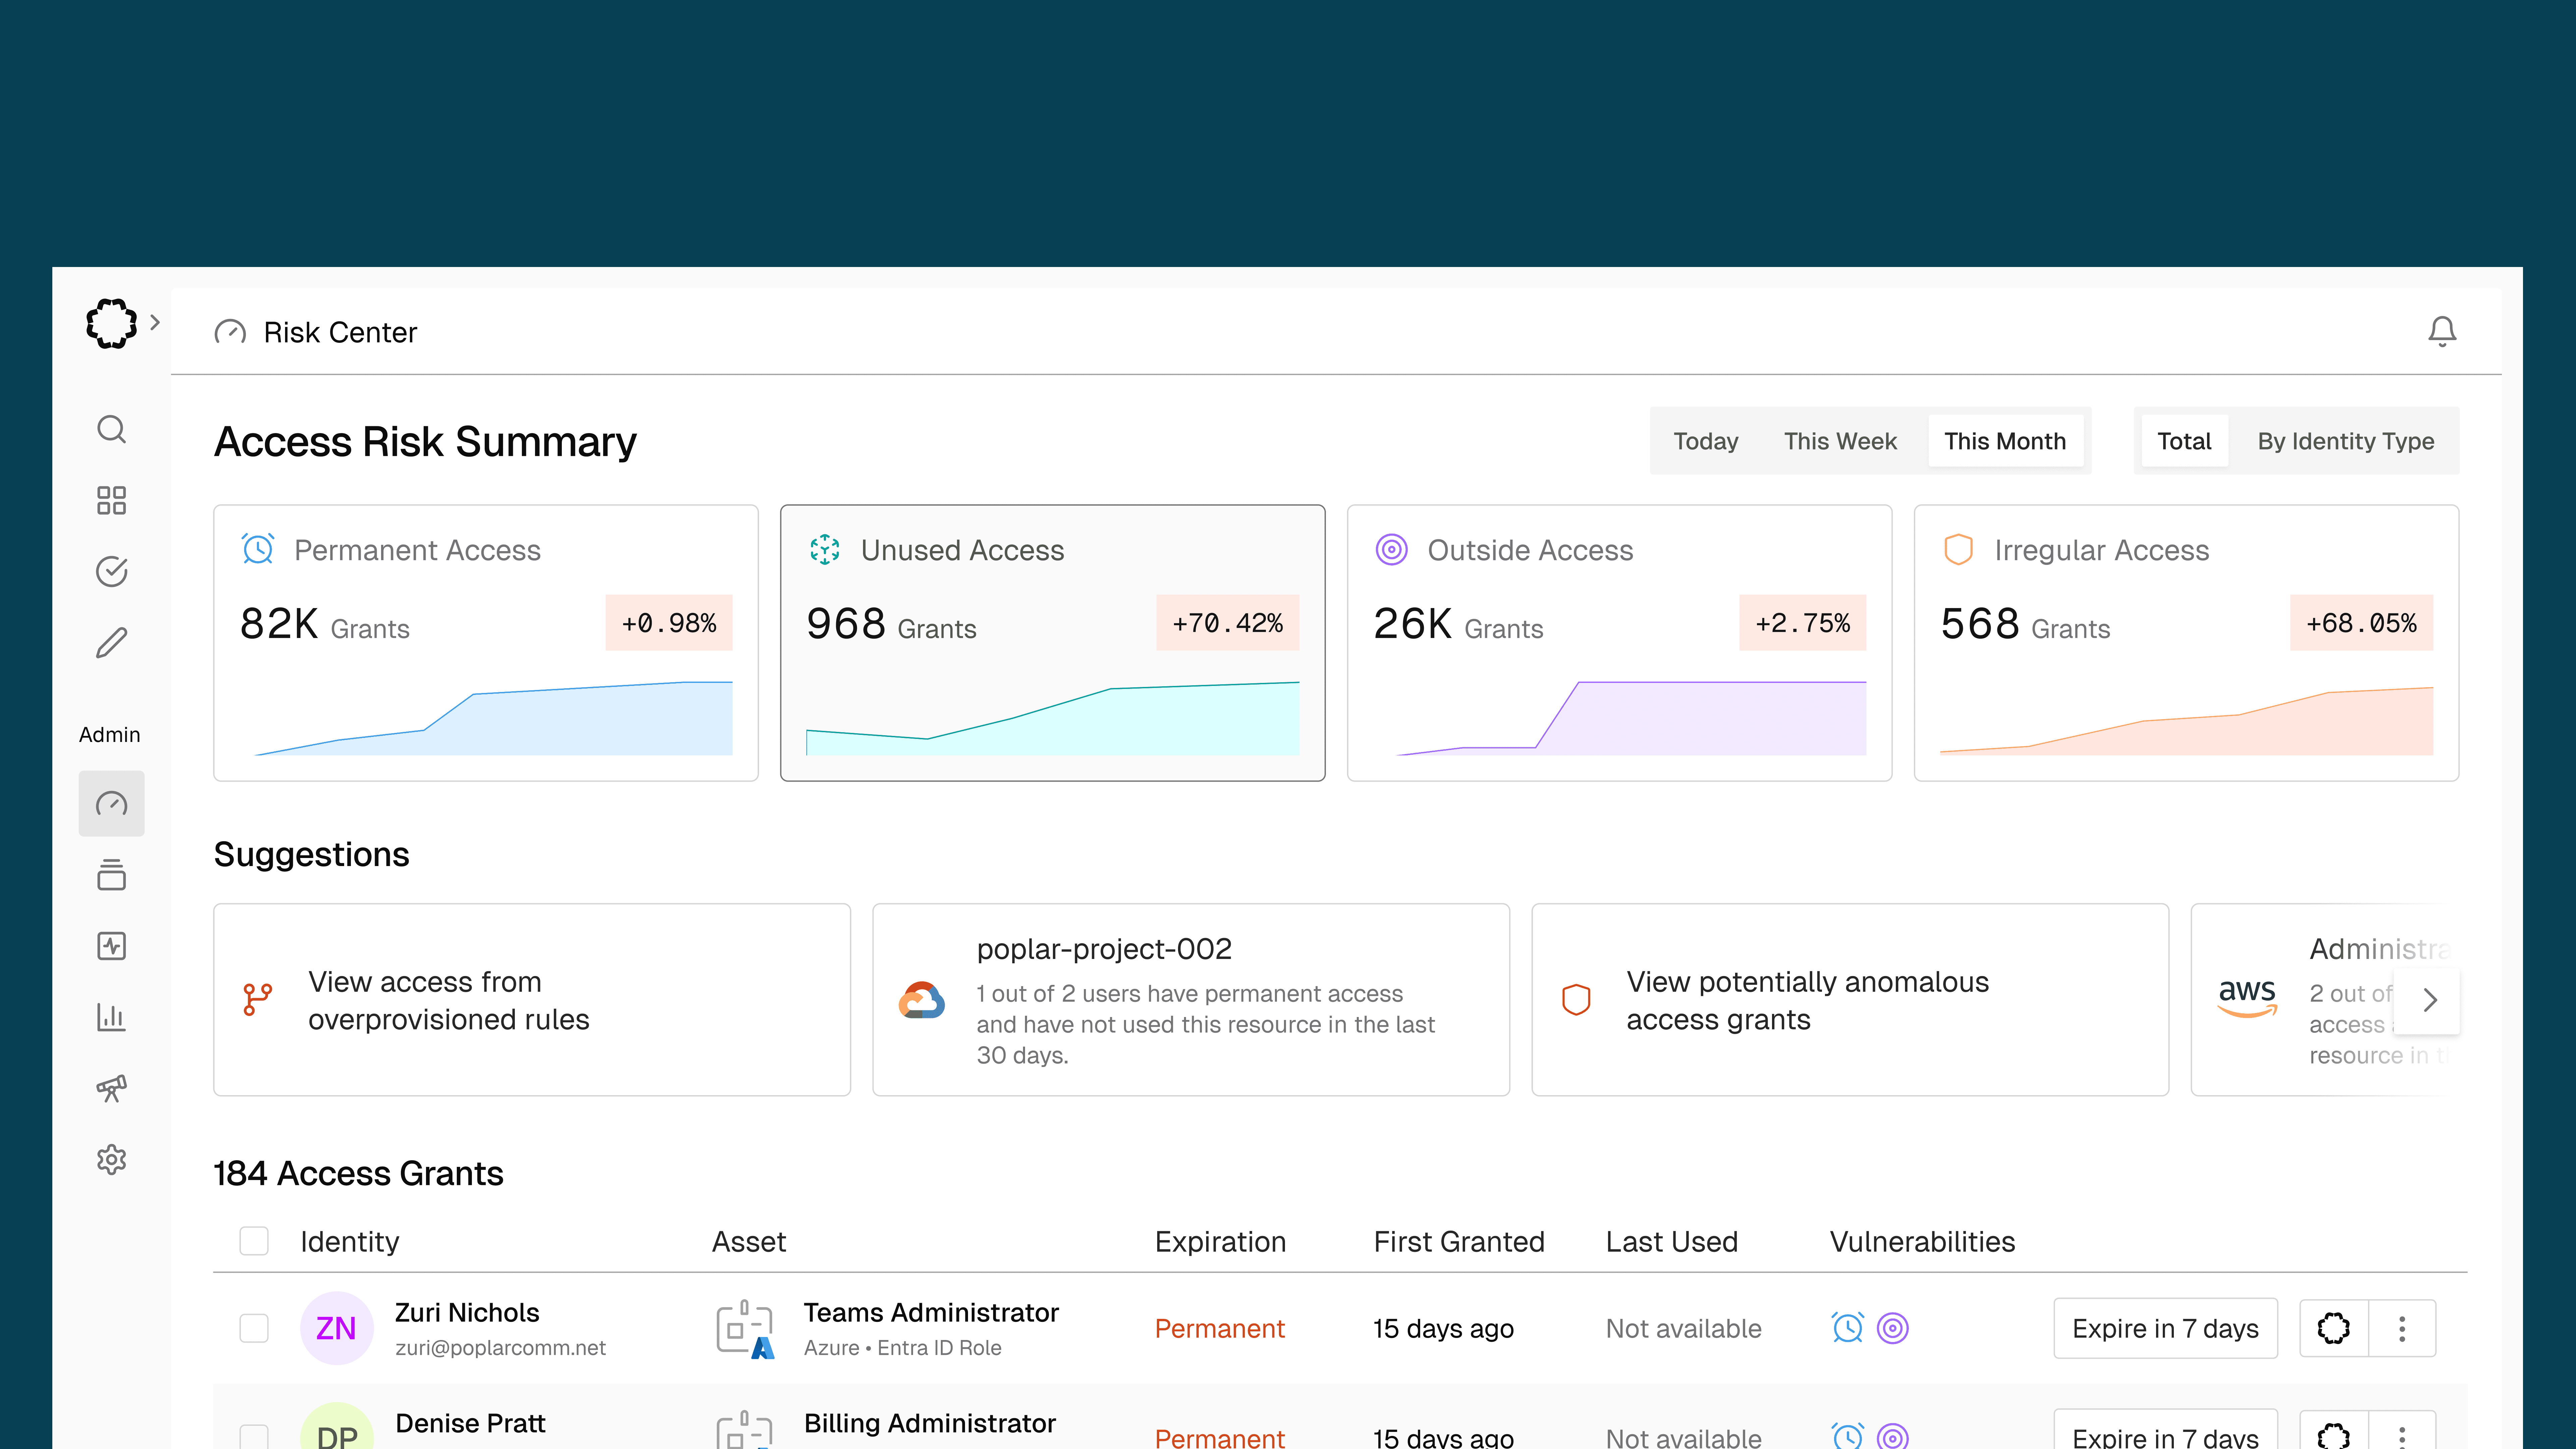Check the box for Zuri Nichols
The image size is (2576, 1449).
(x=254, y=1328)
